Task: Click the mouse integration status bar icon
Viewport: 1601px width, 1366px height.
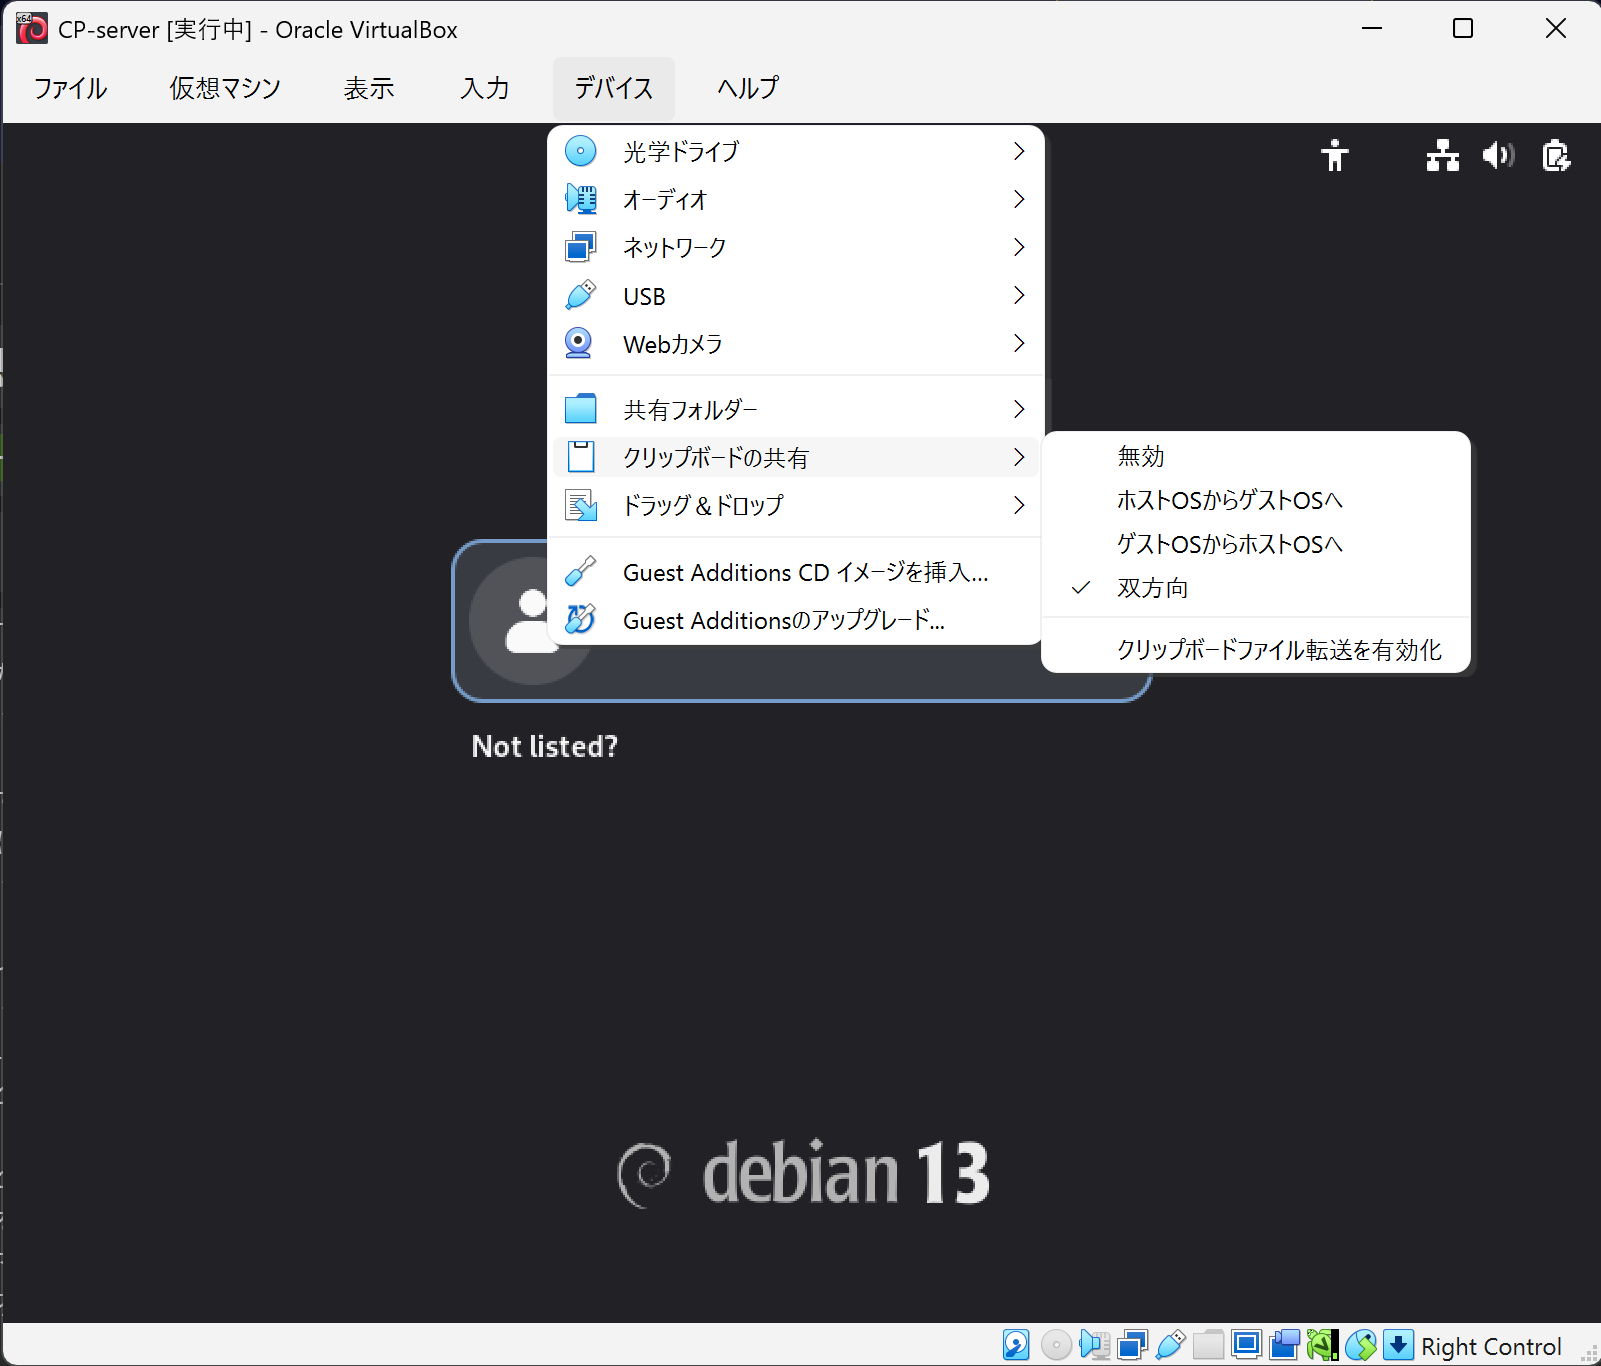Action: point(1360,1345)
